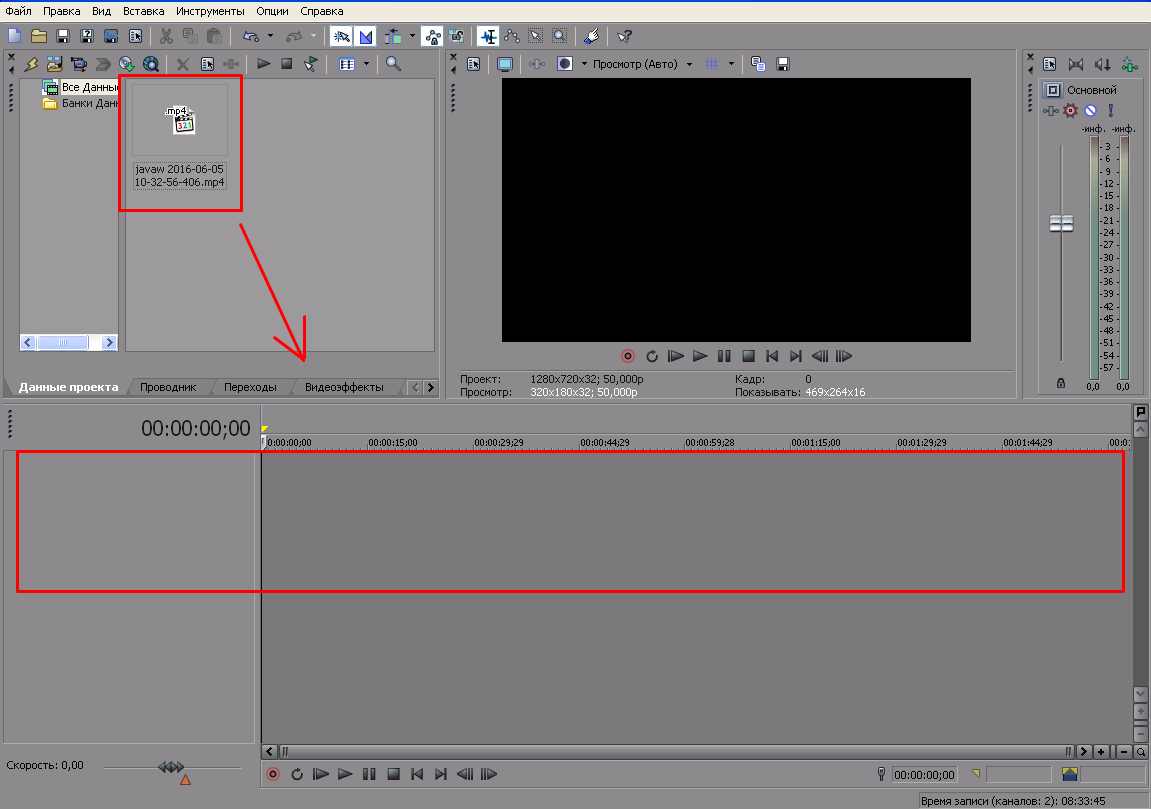Click Downmix Output icon in master bus

(1076, 65)
